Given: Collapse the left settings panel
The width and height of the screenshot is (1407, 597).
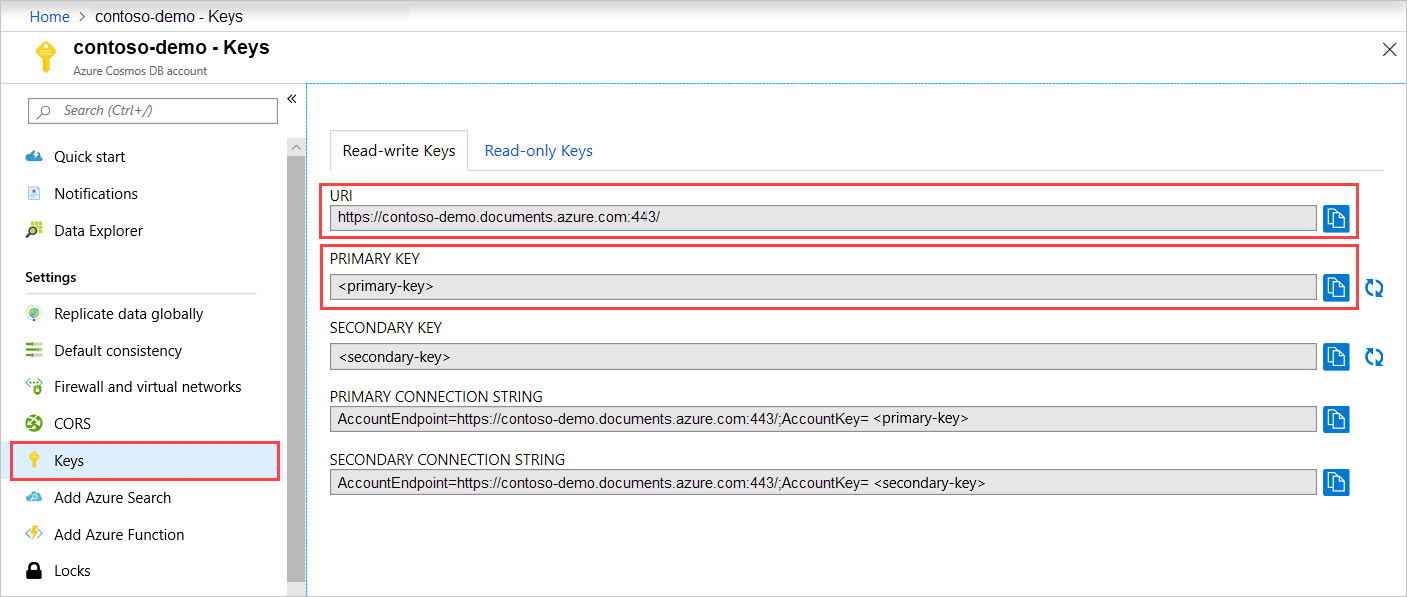Looking at the screenshot, I should click(291, 99).
